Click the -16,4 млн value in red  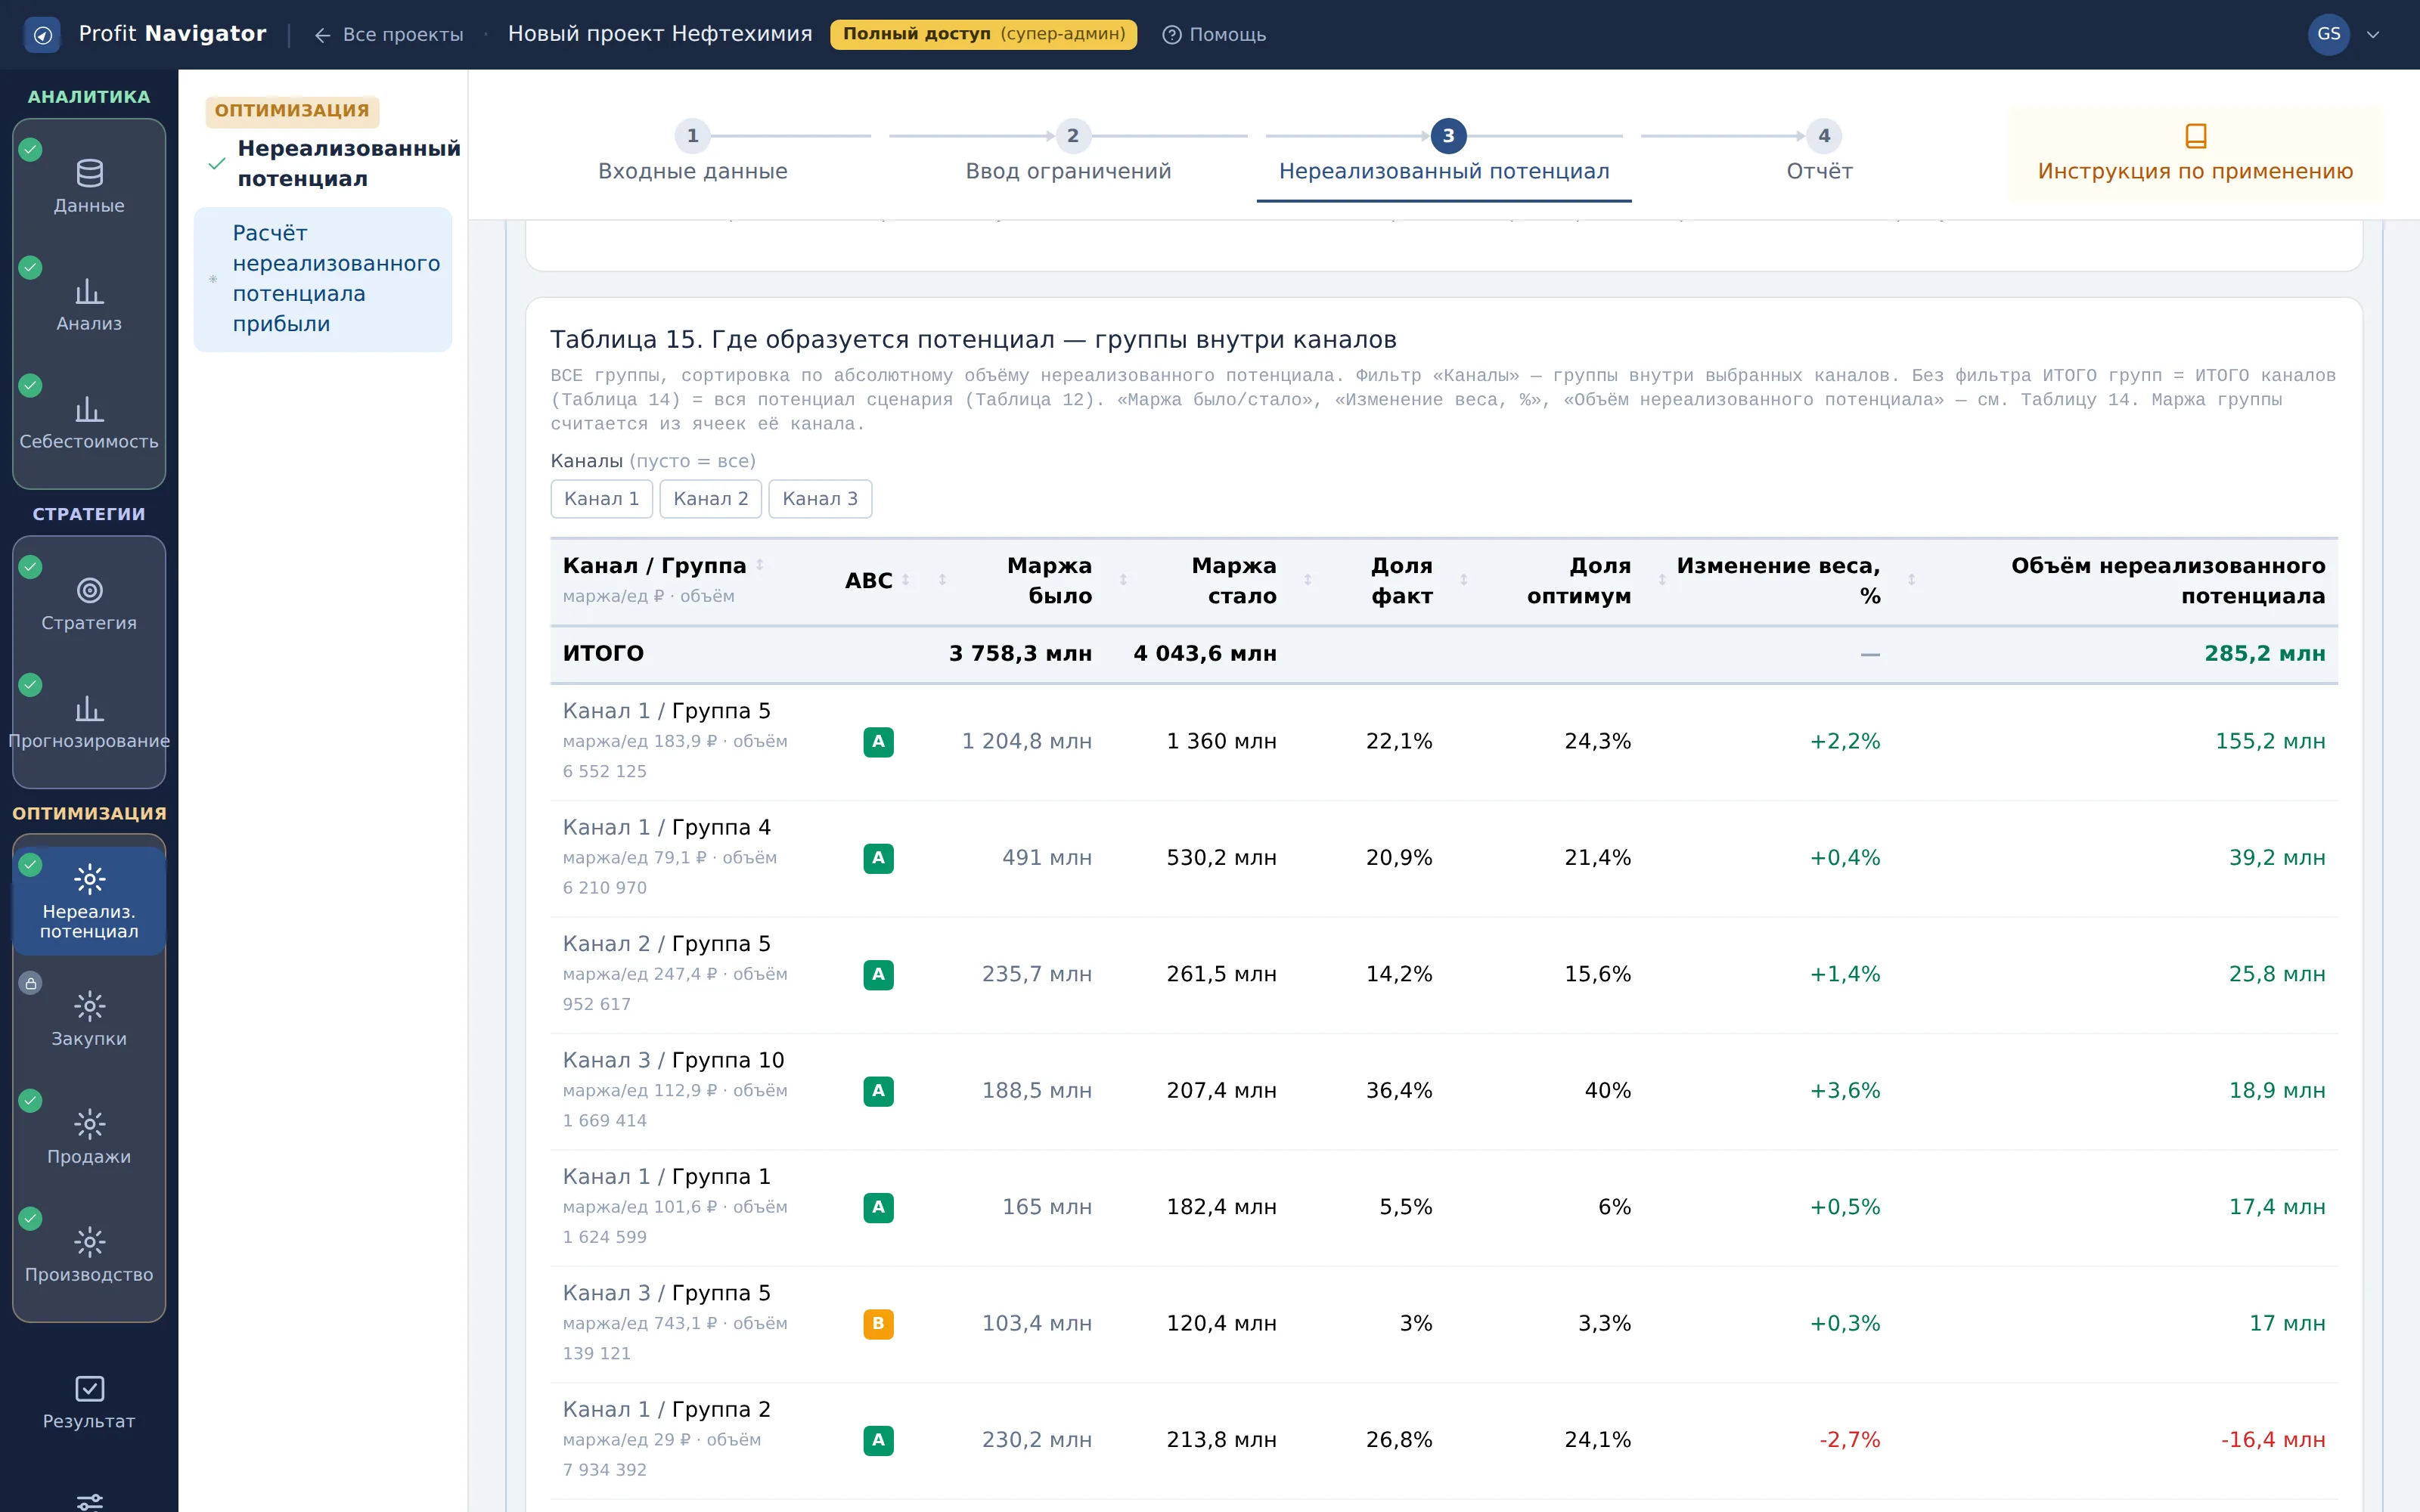[2272, 1439]
